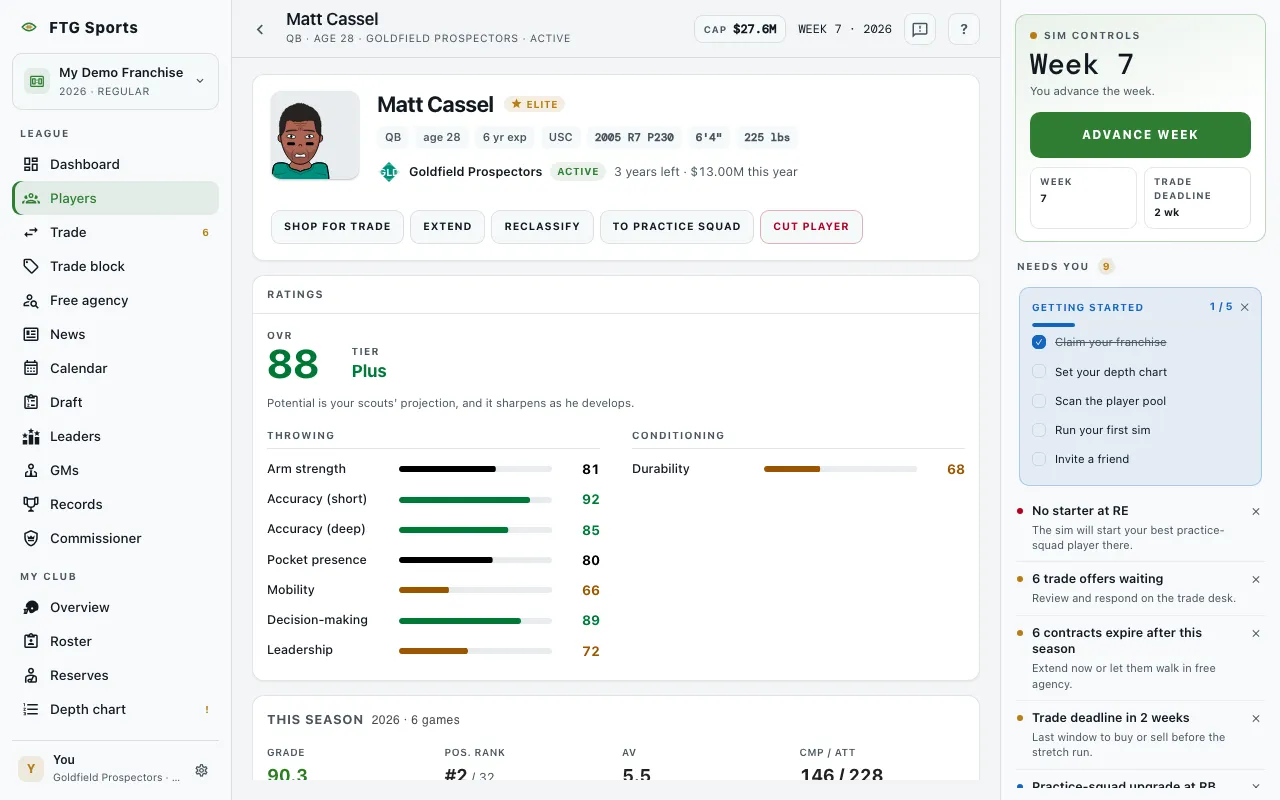This screenshot has width=1280, height=800.
Task: Check Scan the player pool
Action: click(x=1039, y=400)
